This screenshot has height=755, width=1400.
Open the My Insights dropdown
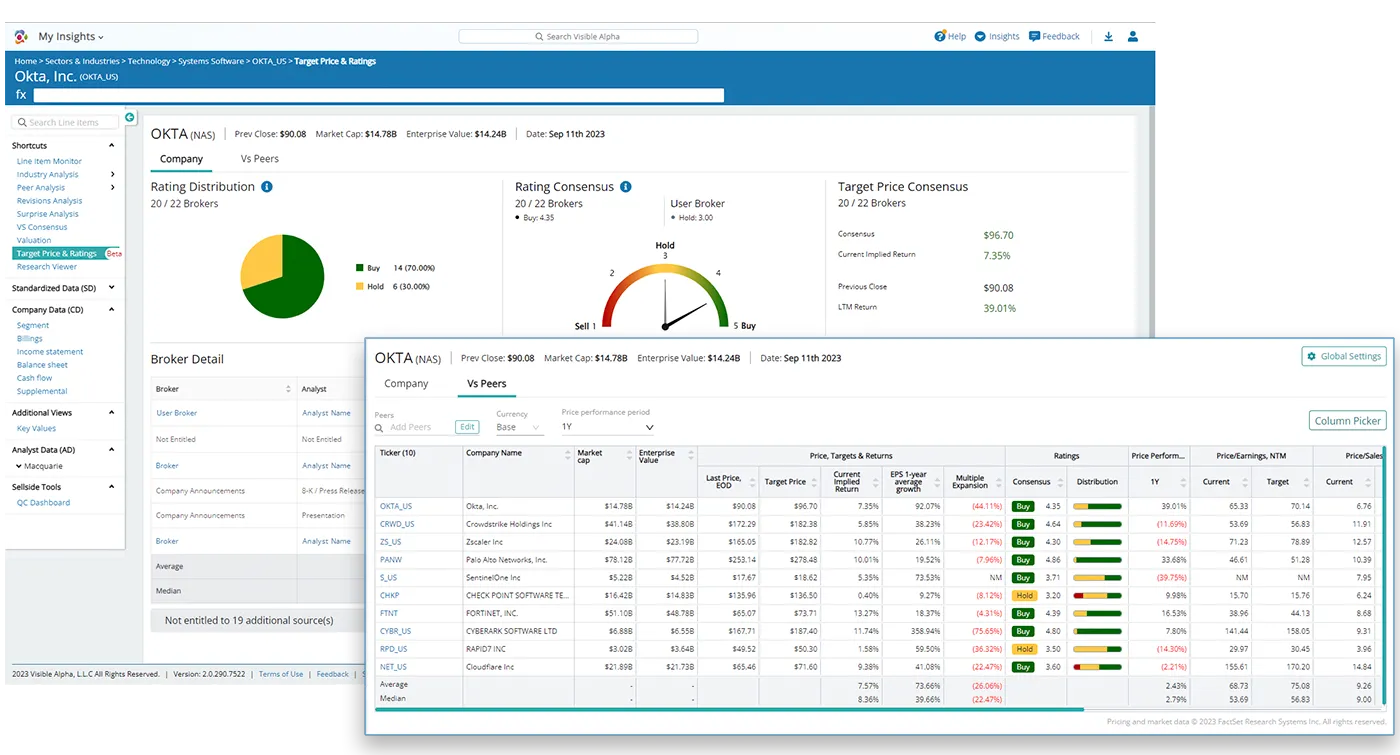[71, 37]
